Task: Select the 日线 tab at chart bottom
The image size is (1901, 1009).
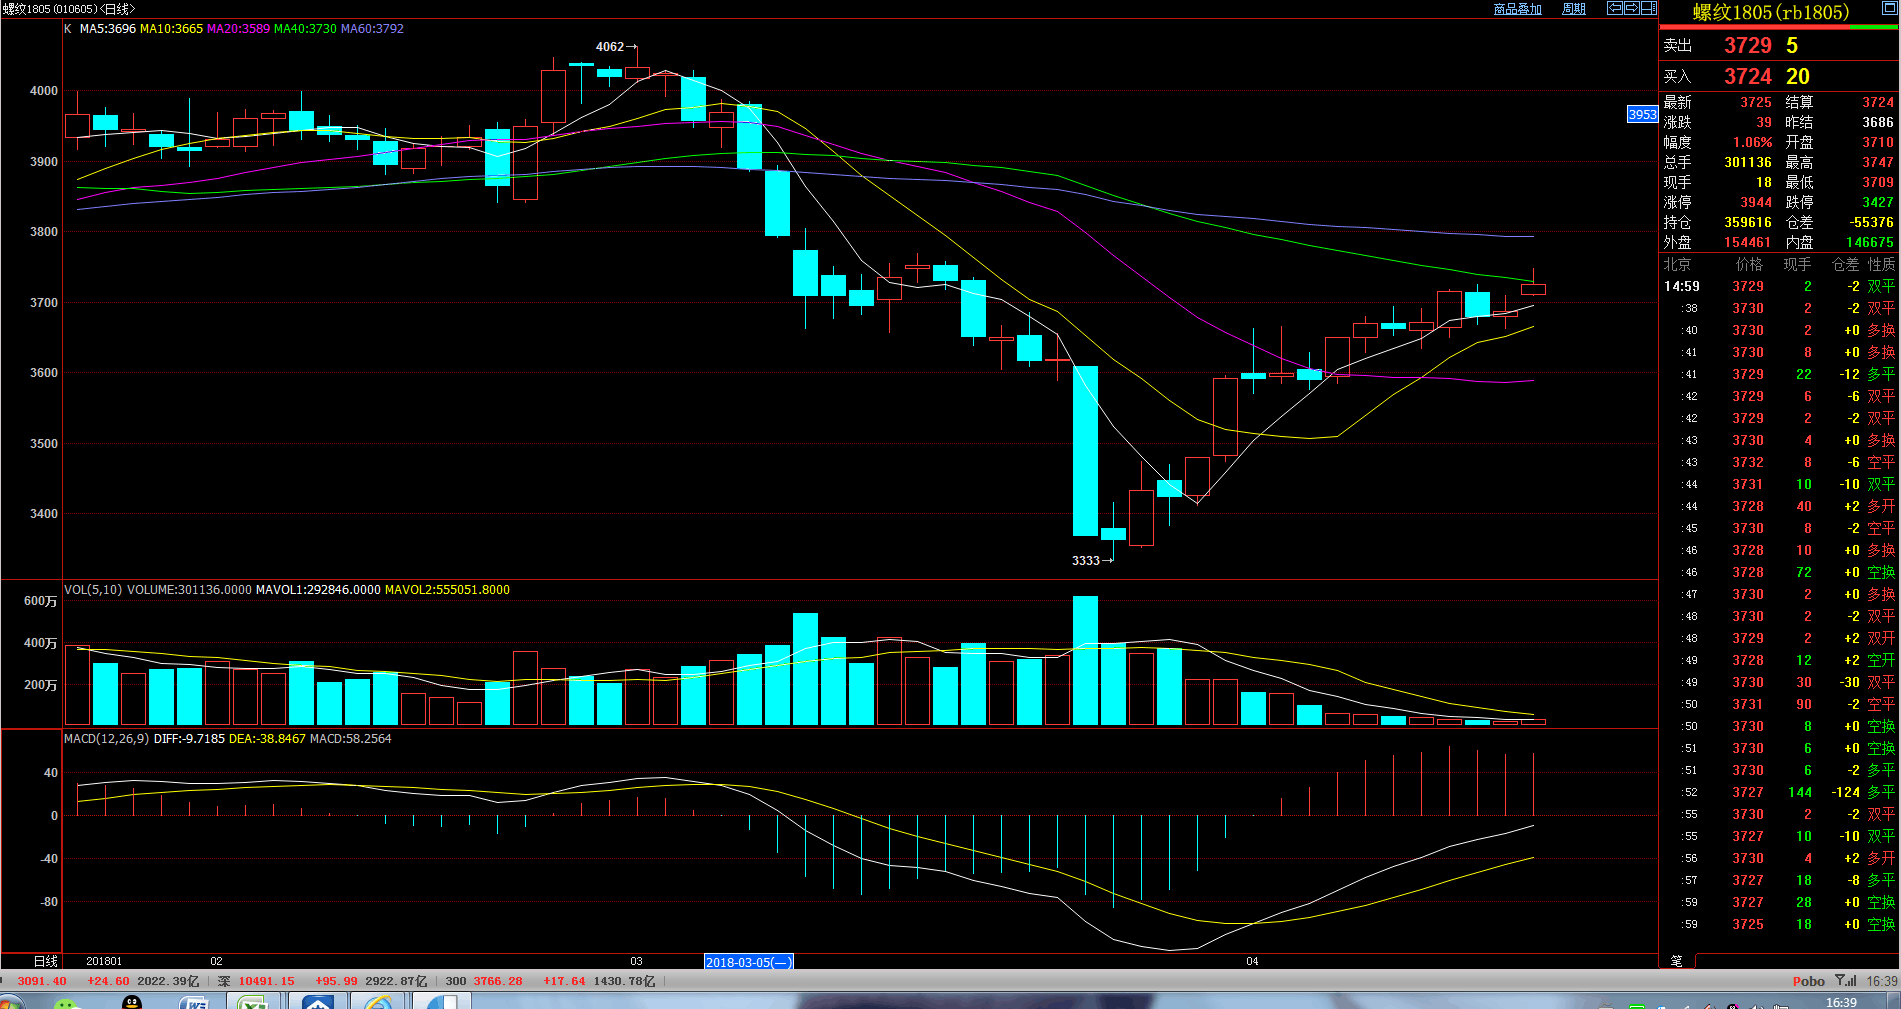Action: pyautogui.click(x=46, y=961)
